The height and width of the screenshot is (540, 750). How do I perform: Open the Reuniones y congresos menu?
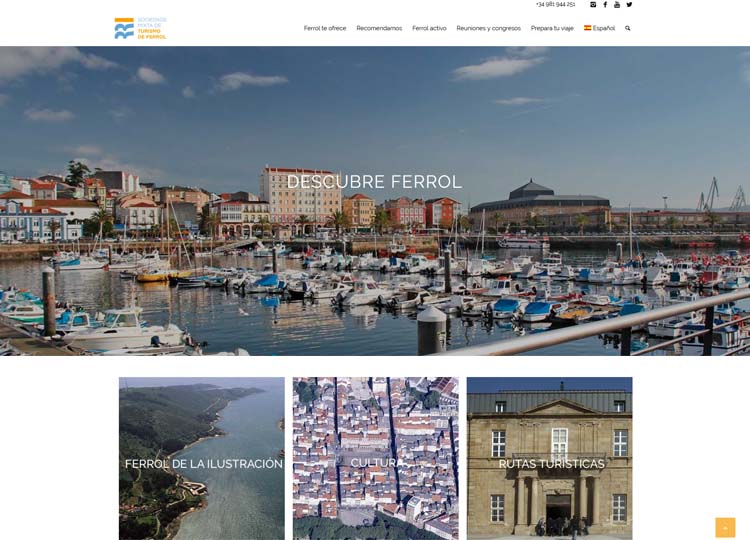coord(488,28)
